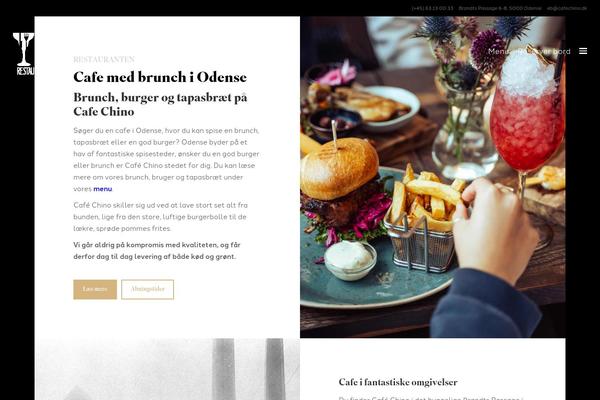Open the Brandts Passage address link
The image size is (600, 400).
tap(500, 8)
